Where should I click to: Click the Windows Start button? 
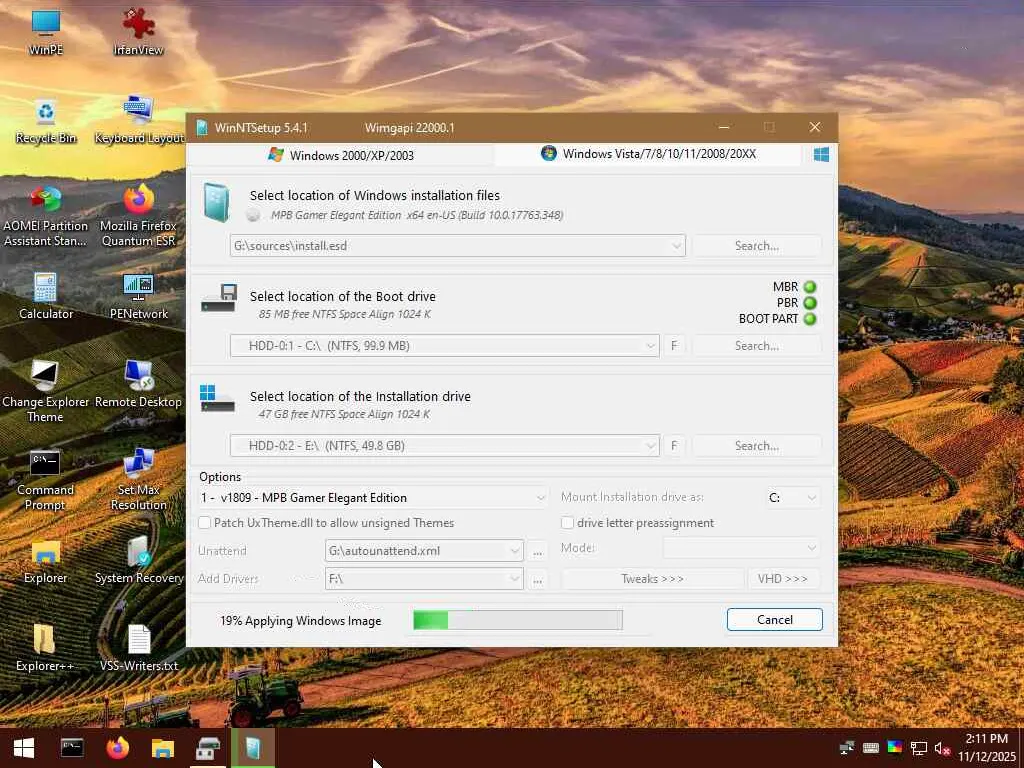(x=24, y=748)
